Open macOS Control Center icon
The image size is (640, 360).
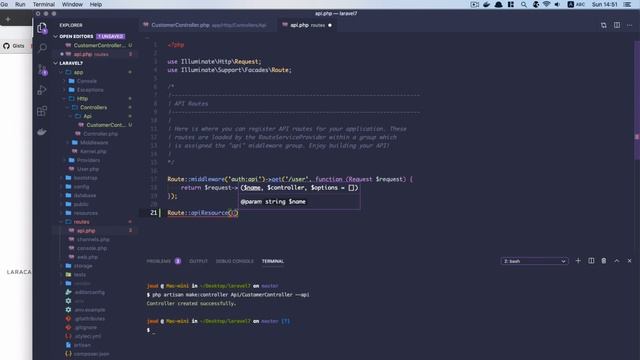point(627,4)
